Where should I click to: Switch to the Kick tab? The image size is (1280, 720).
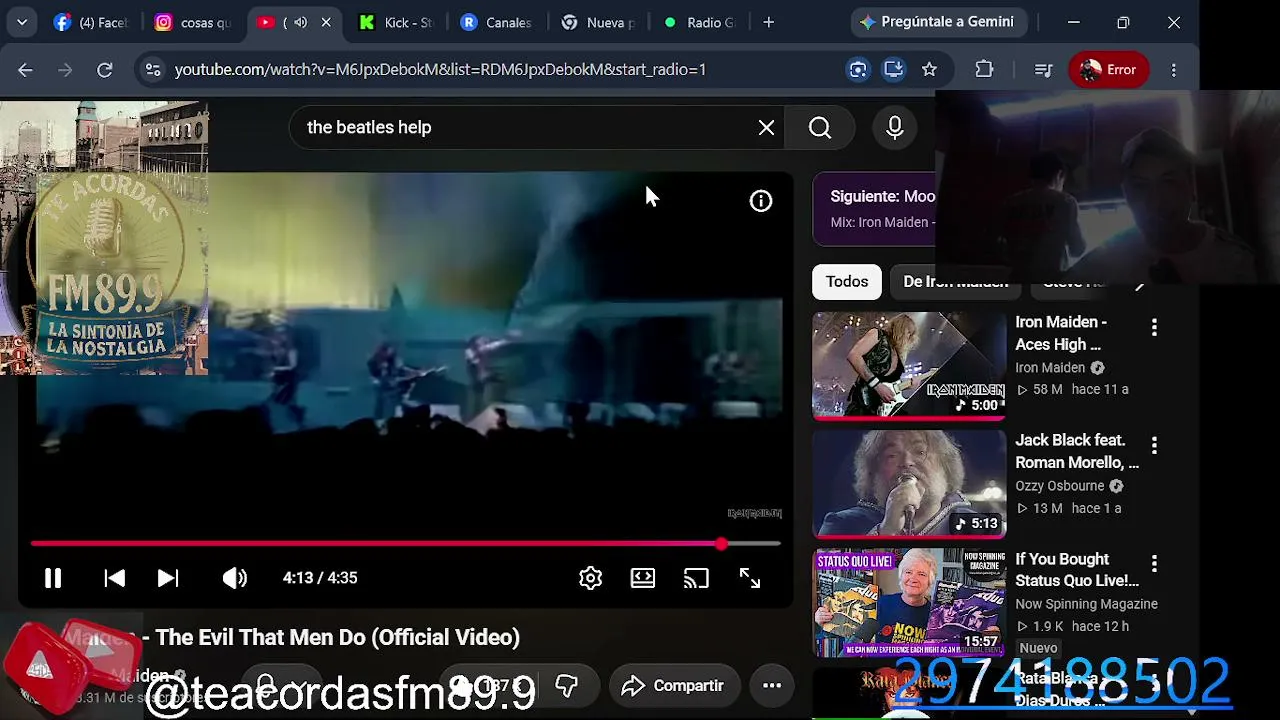(x=395, y=22)
